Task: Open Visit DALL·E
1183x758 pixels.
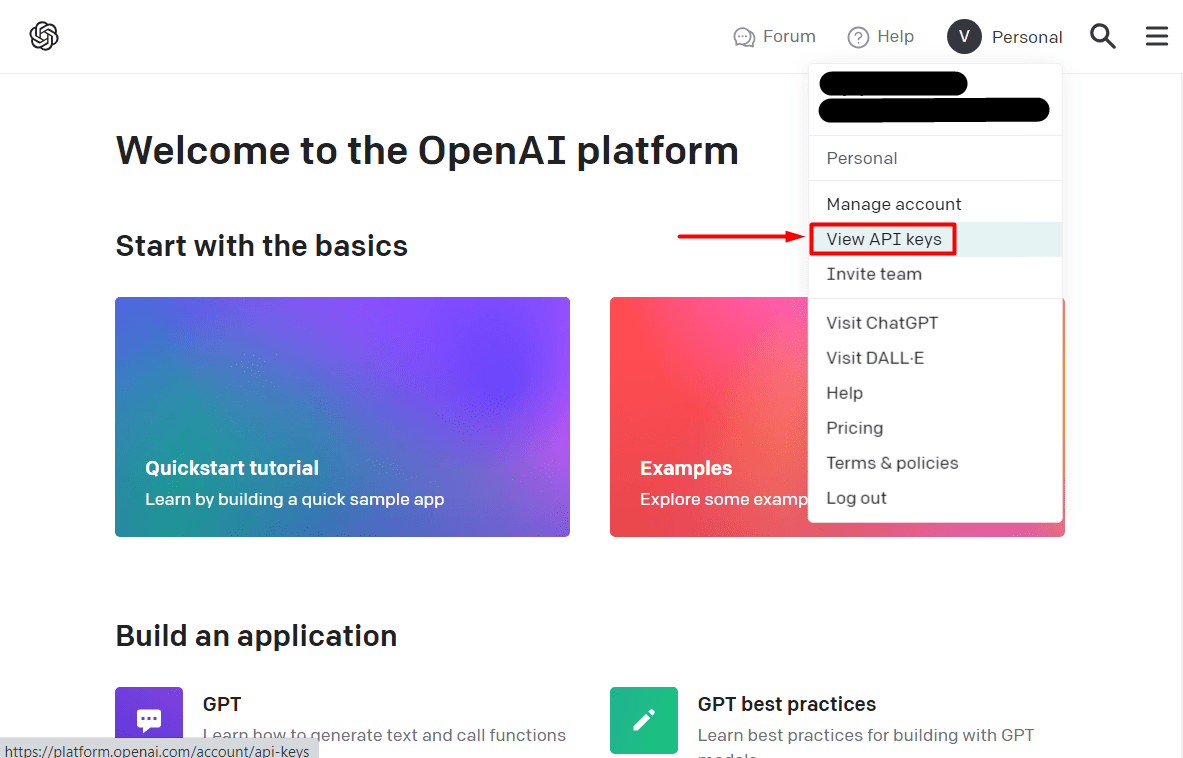Action: pos(875,357)
